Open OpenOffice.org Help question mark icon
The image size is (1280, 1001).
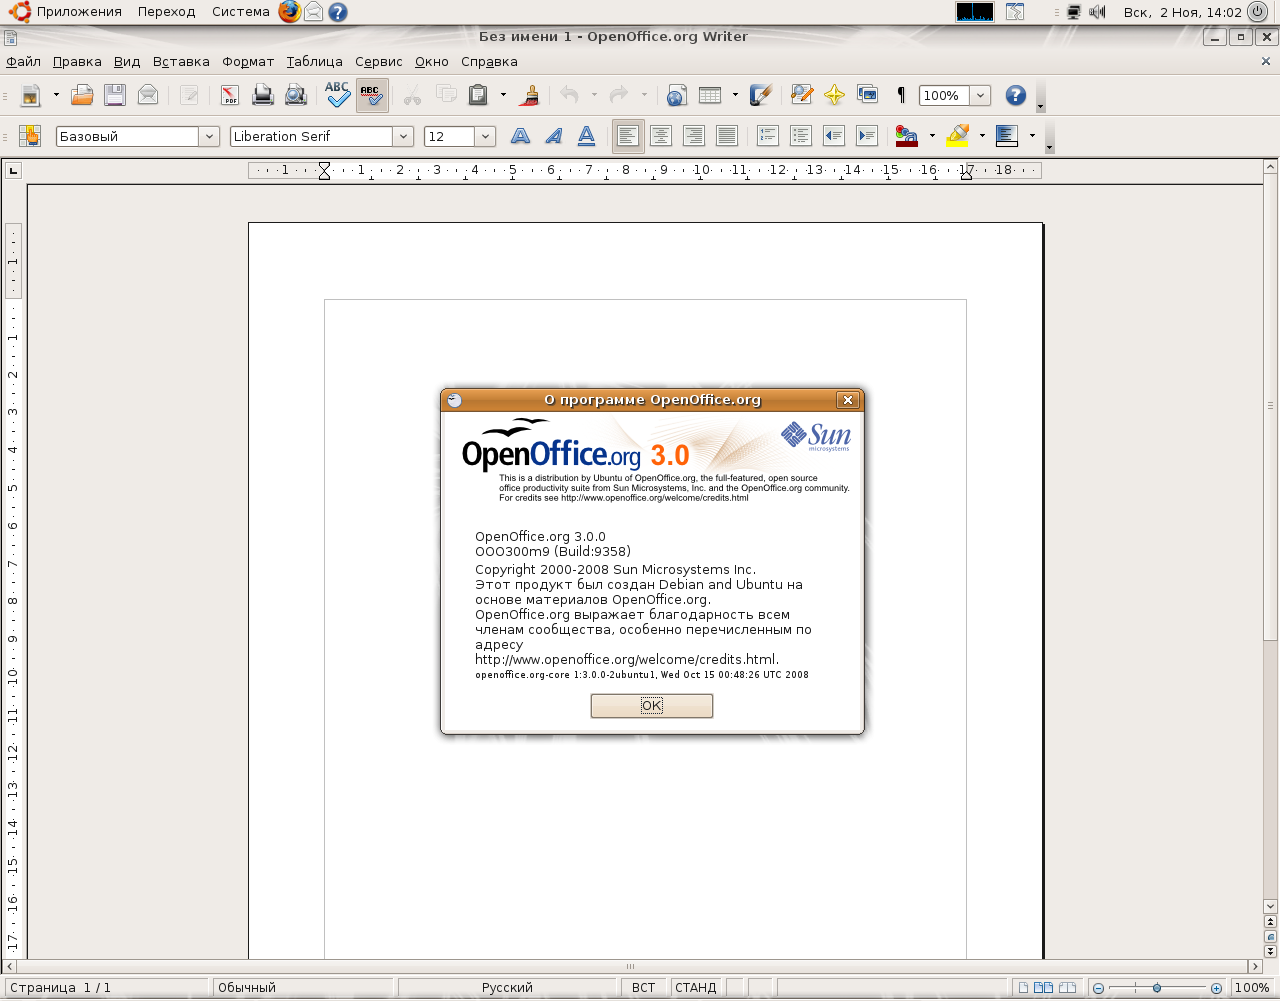pos(1016,95)
